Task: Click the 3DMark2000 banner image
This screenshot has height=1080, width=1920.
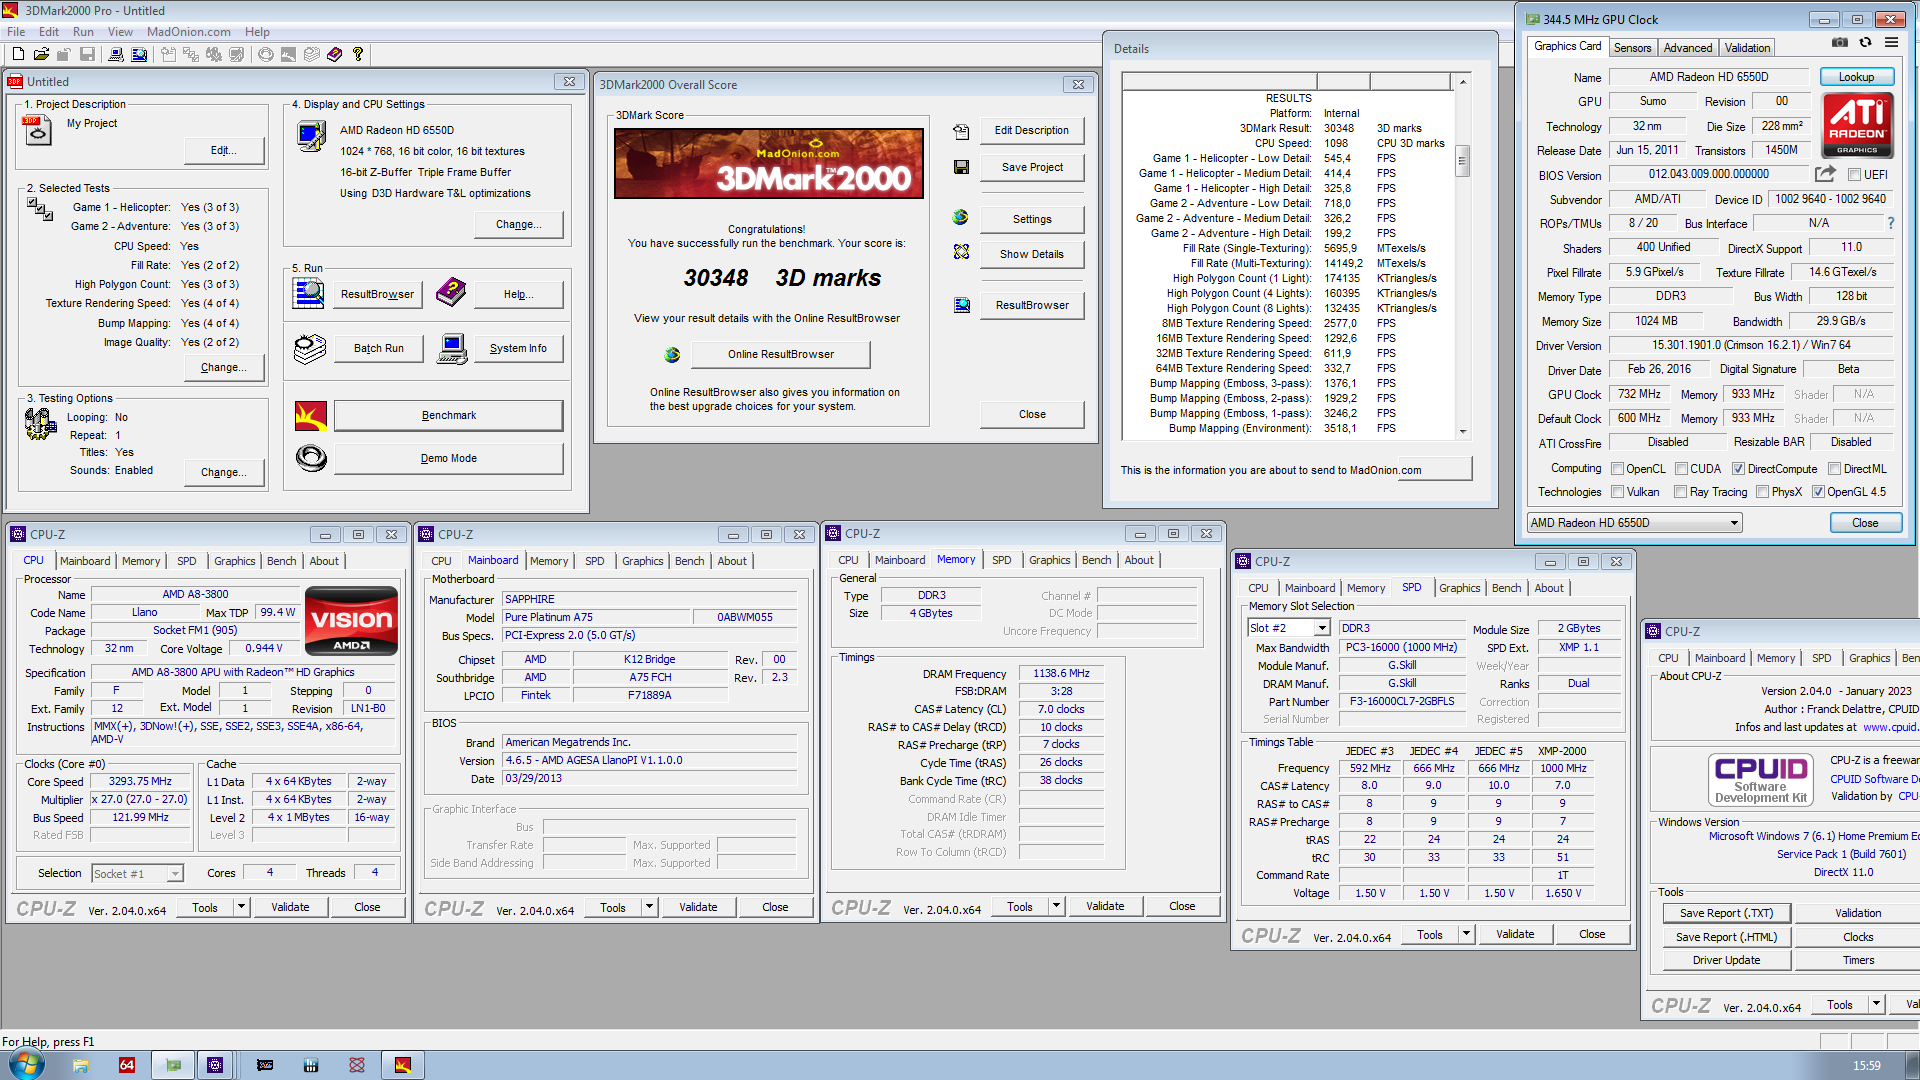Action: click(x=768, y=163)
